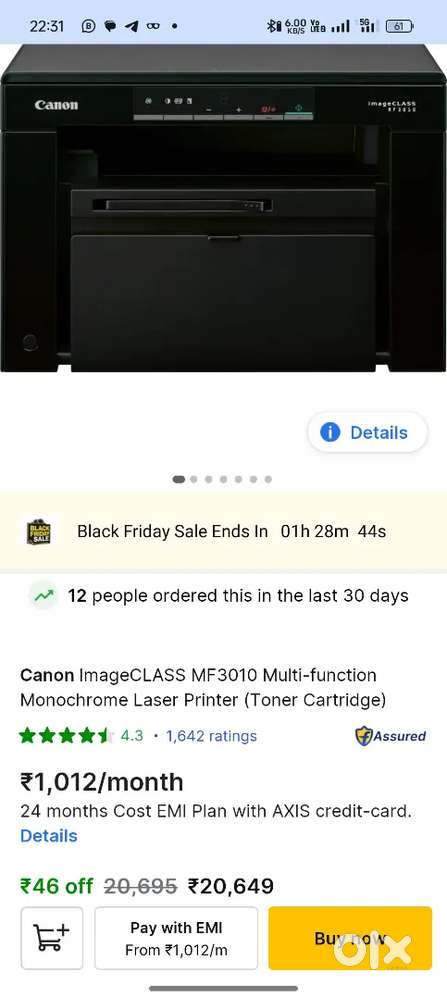Select the Buy now yellow button
The height and width of the screenshot is (1000, 447).
click(350, 938)
